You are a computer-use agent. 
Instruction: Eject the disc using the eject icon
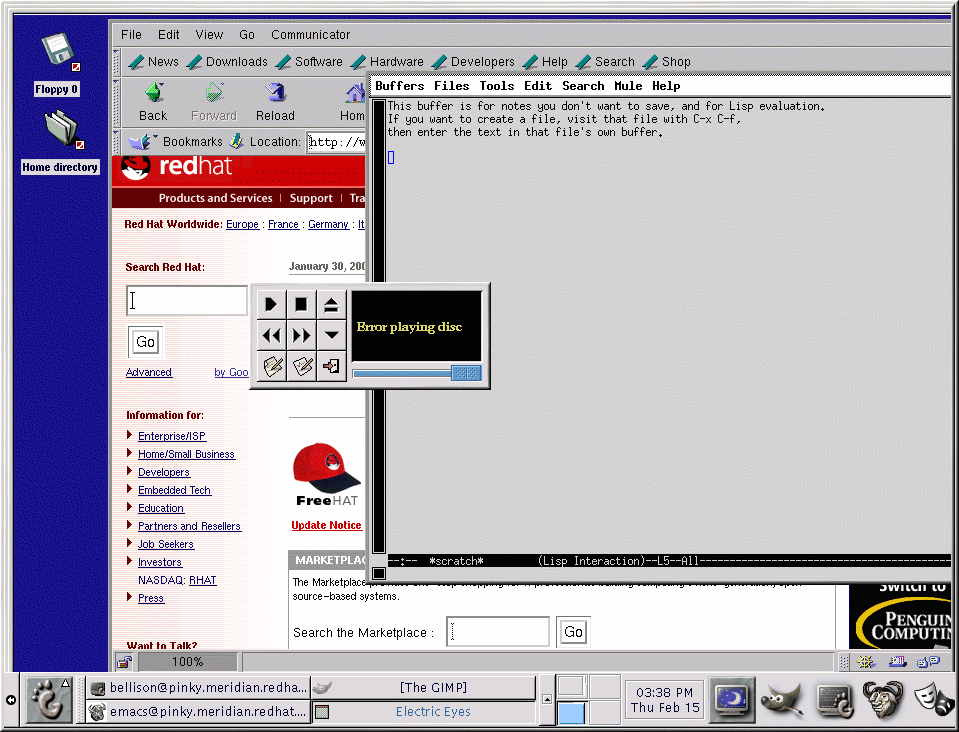point(331,304)
